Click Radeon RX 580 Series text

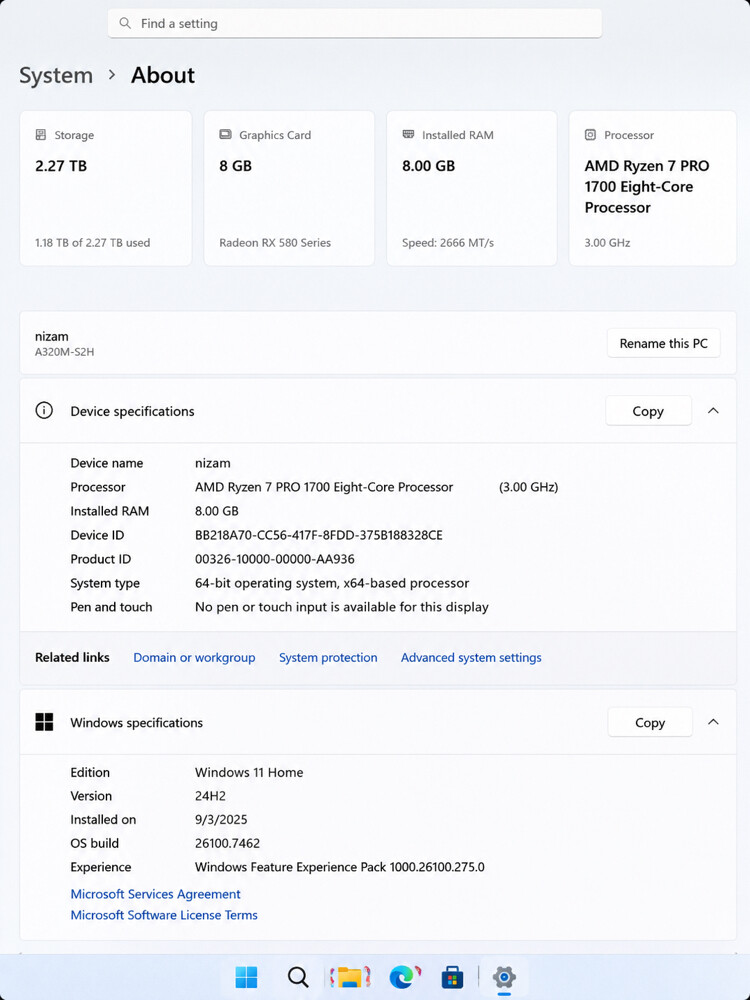point(275,243)
